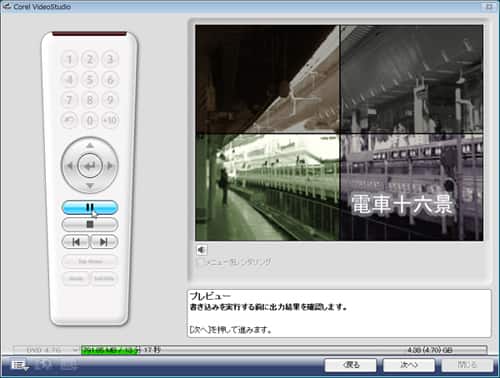Click the green disc usage bar
This screenshot has width=500, height=378.
click(x=109, y=350)
